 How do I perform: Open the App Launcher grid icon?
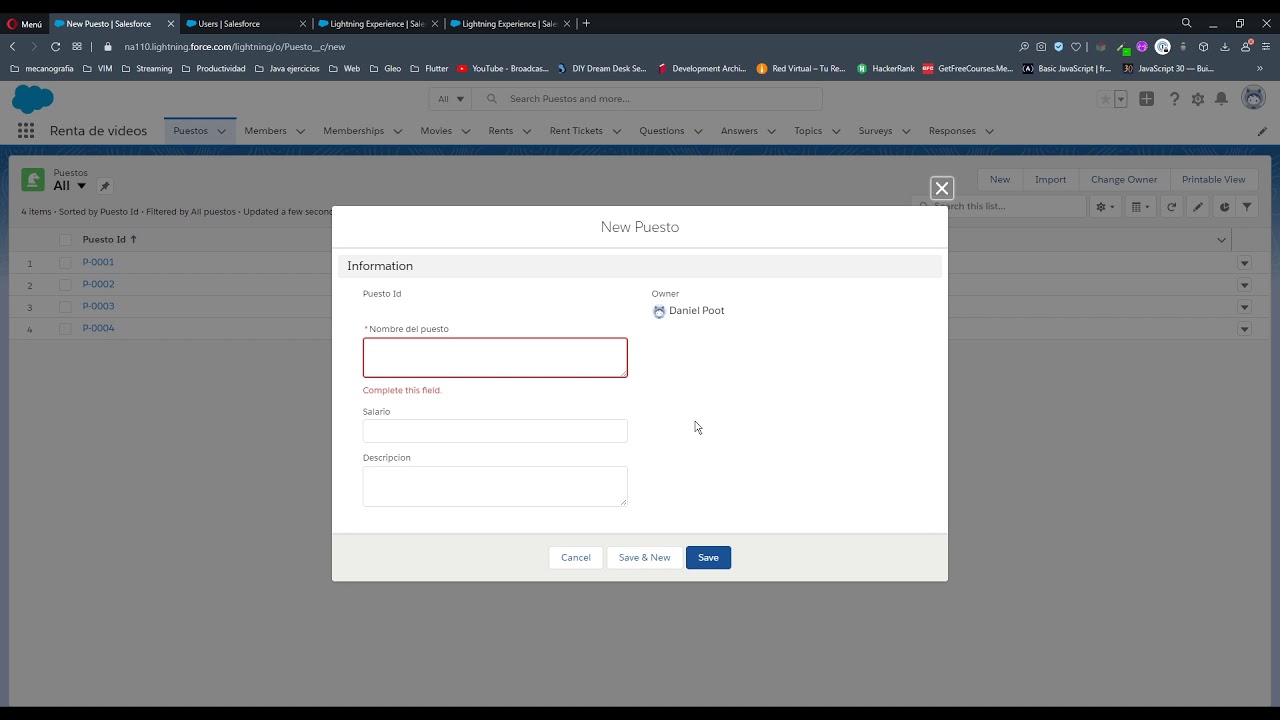pos(26,131)
